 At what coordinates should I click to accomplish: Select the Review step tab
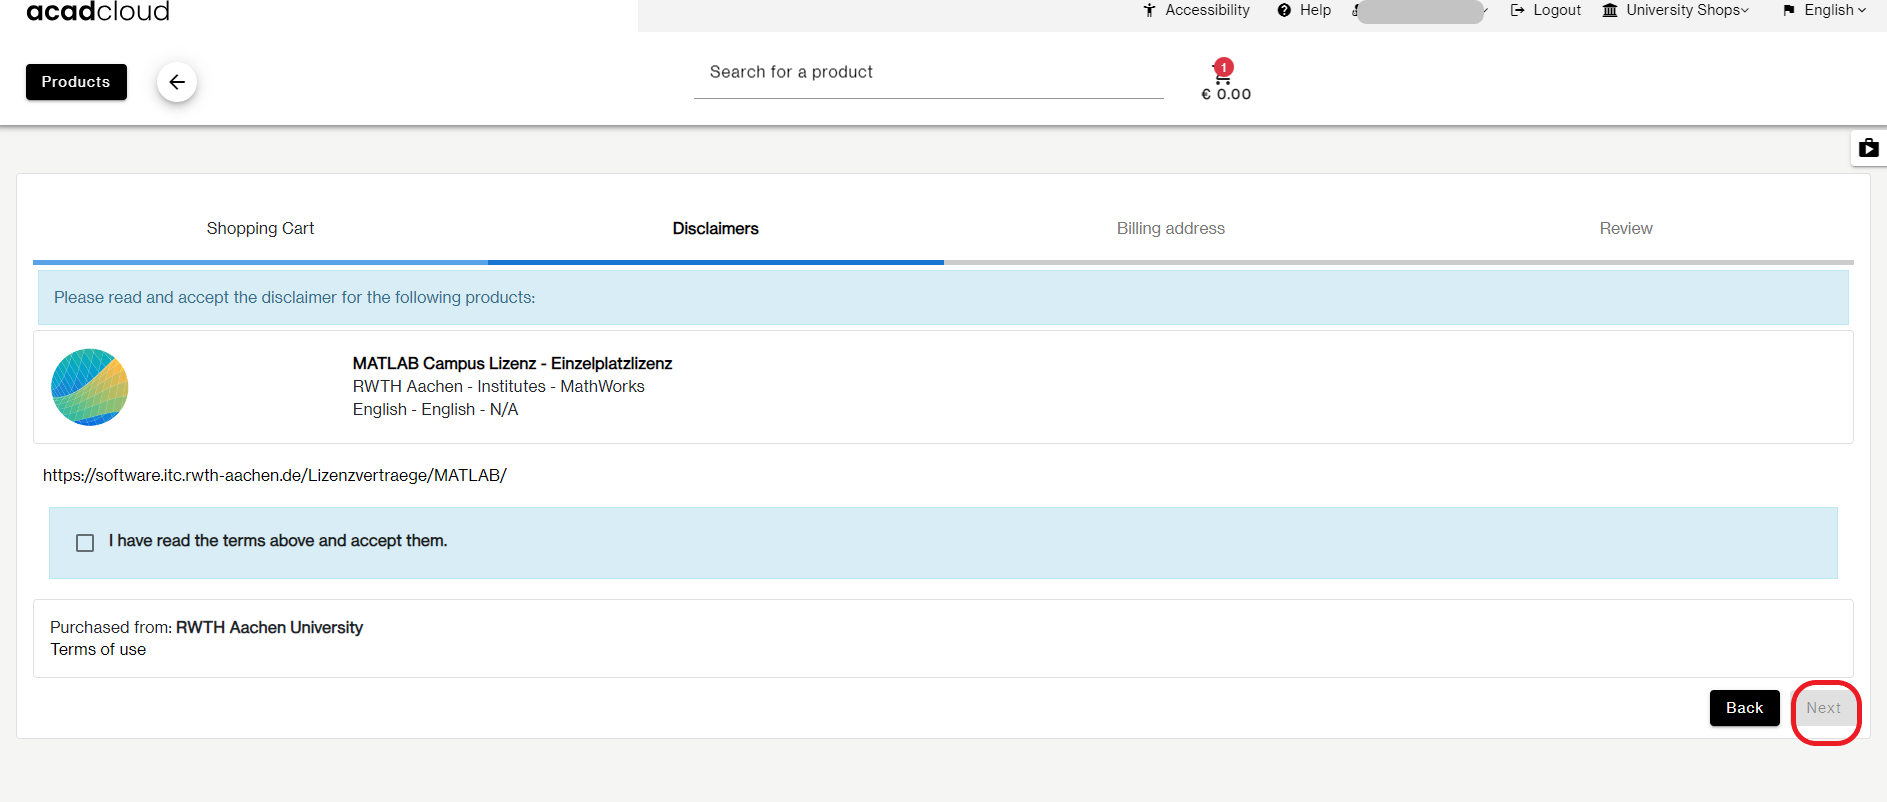click(1625, 228)
